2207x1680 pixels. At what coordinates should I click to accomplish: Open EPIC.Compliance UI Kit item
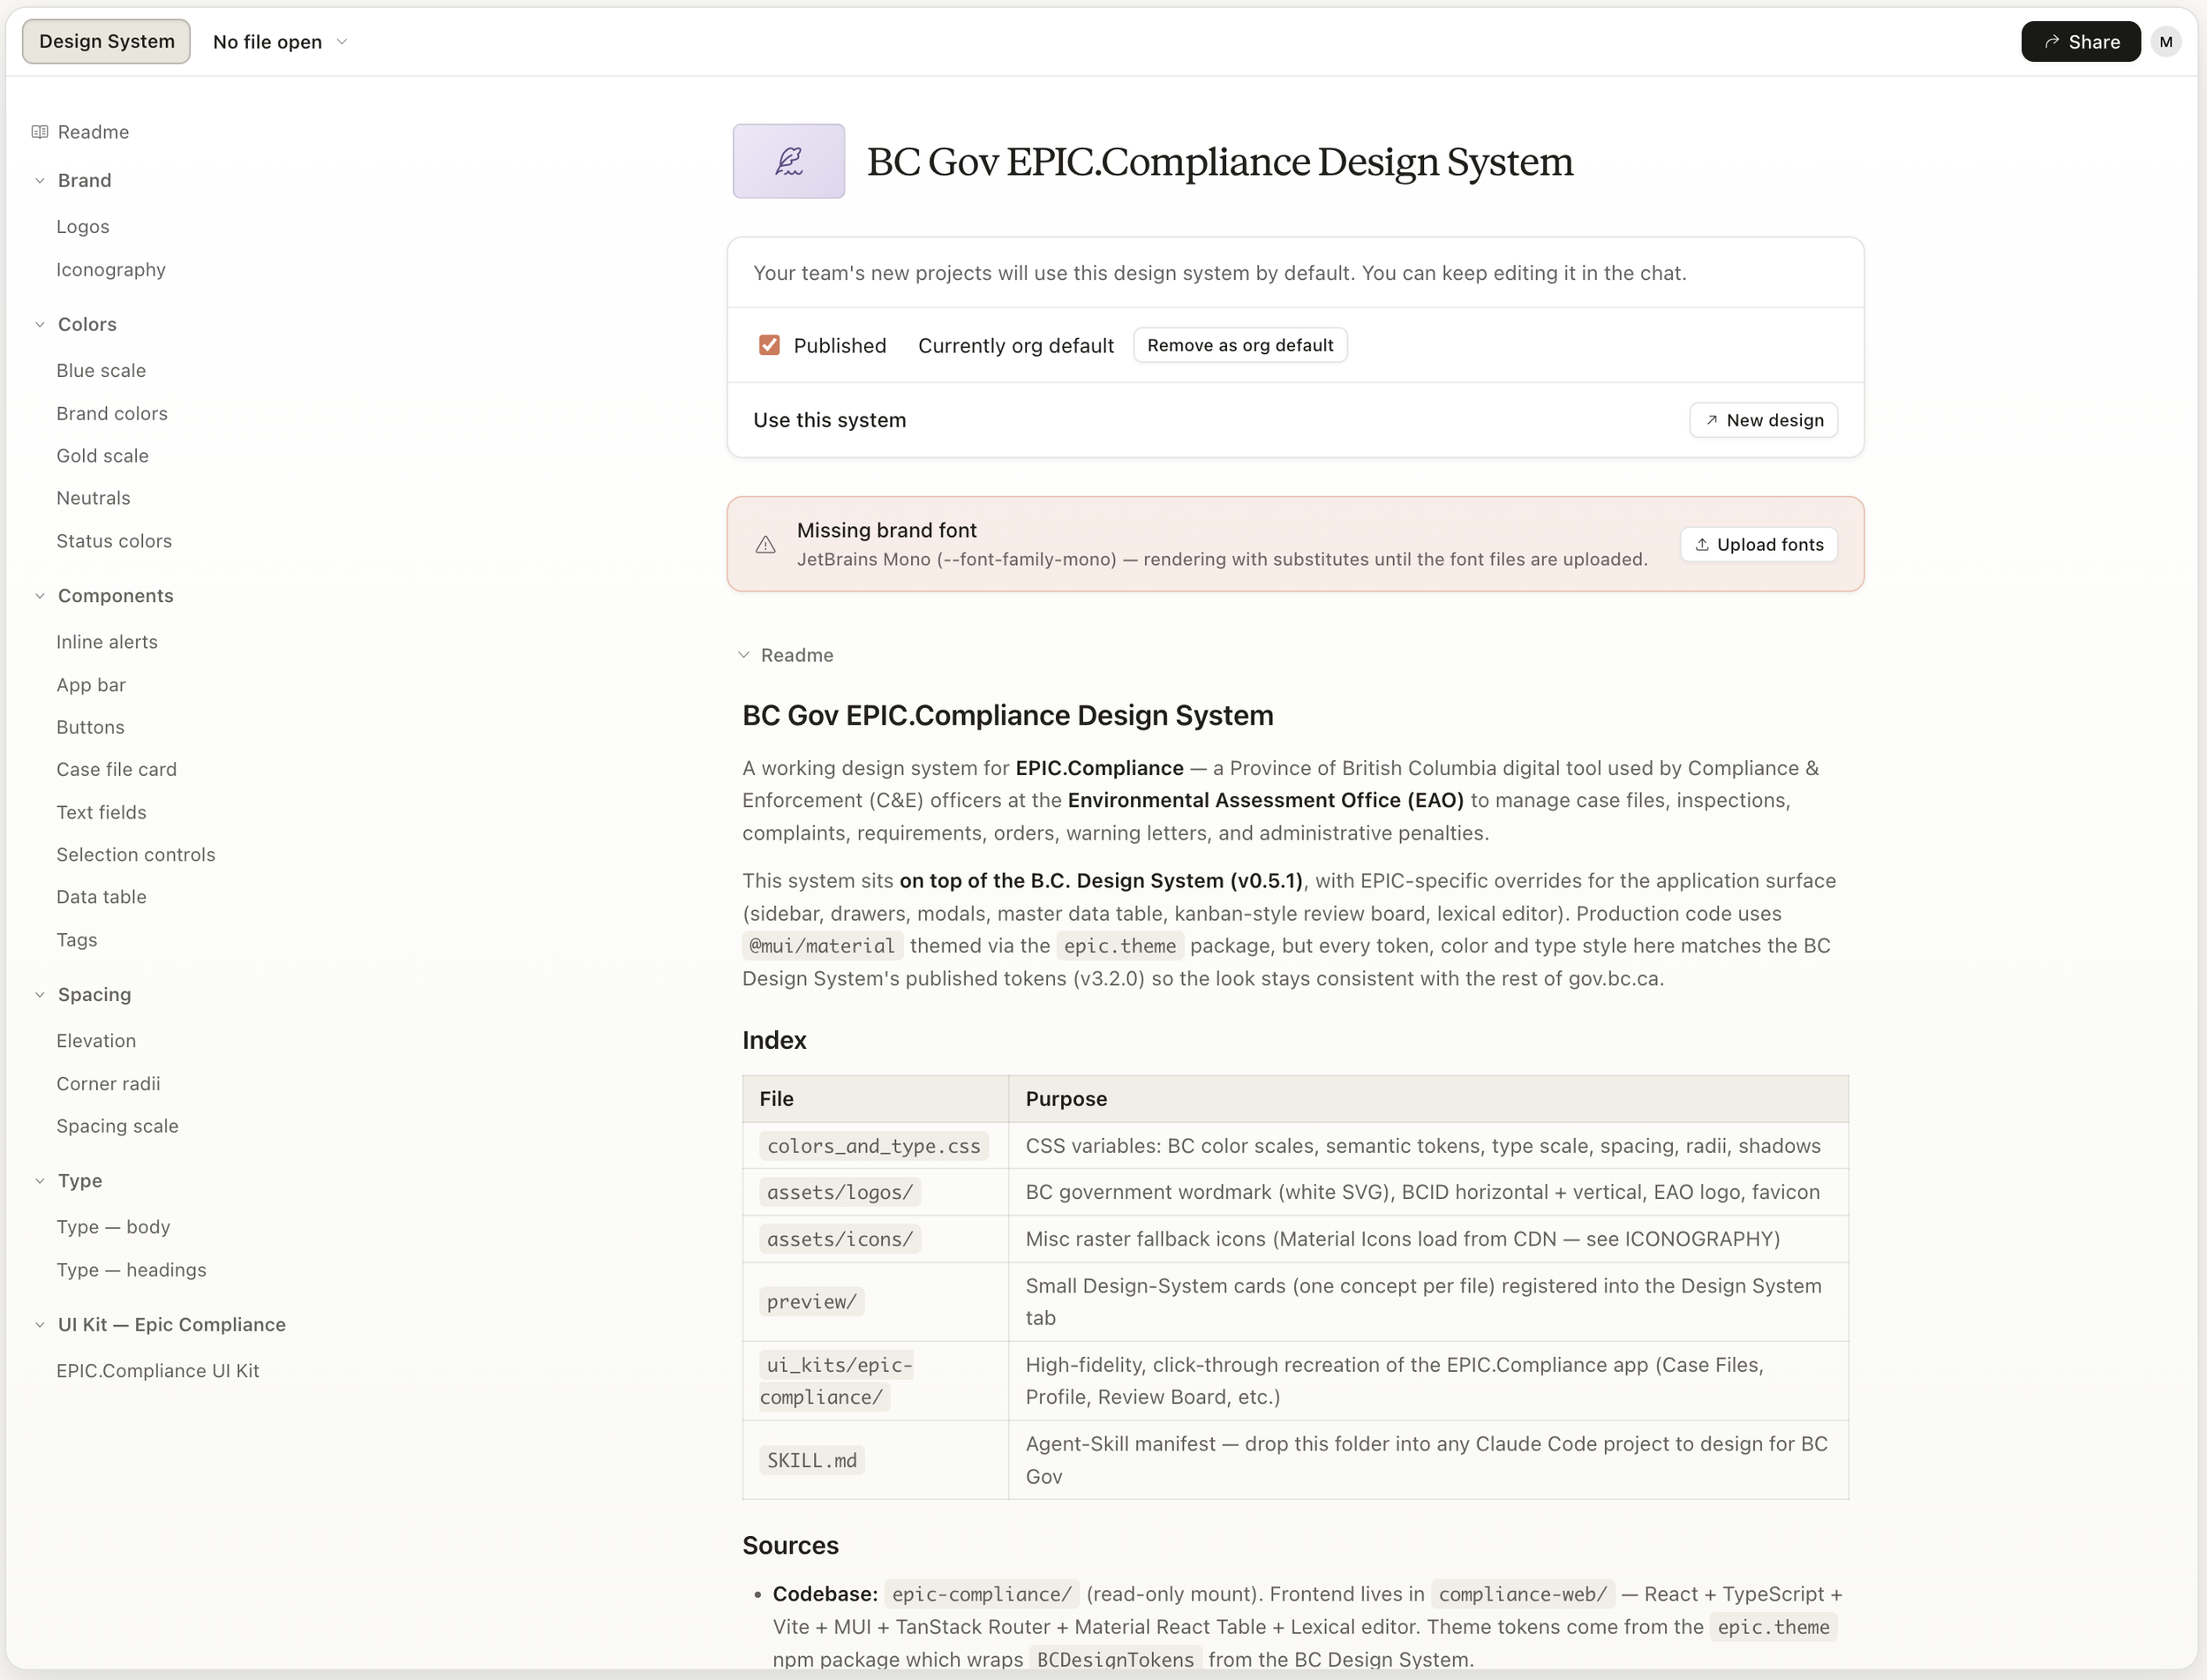158,1371
